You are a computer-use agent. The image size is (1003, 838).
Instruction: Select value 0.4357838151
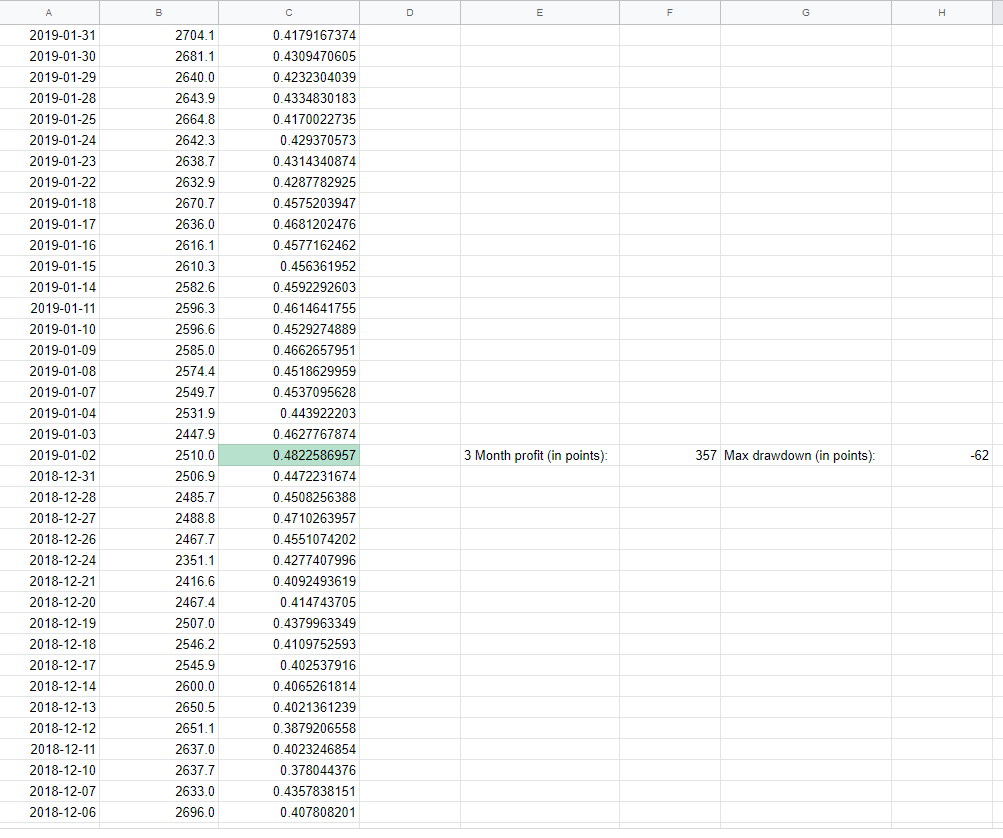(x=288, y=791)
